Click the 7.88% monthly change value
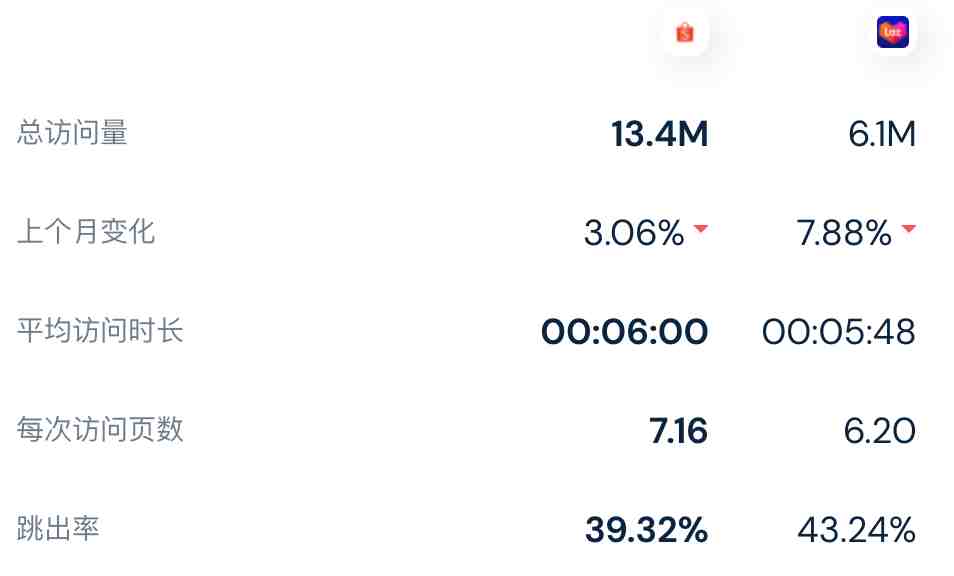 844,233
